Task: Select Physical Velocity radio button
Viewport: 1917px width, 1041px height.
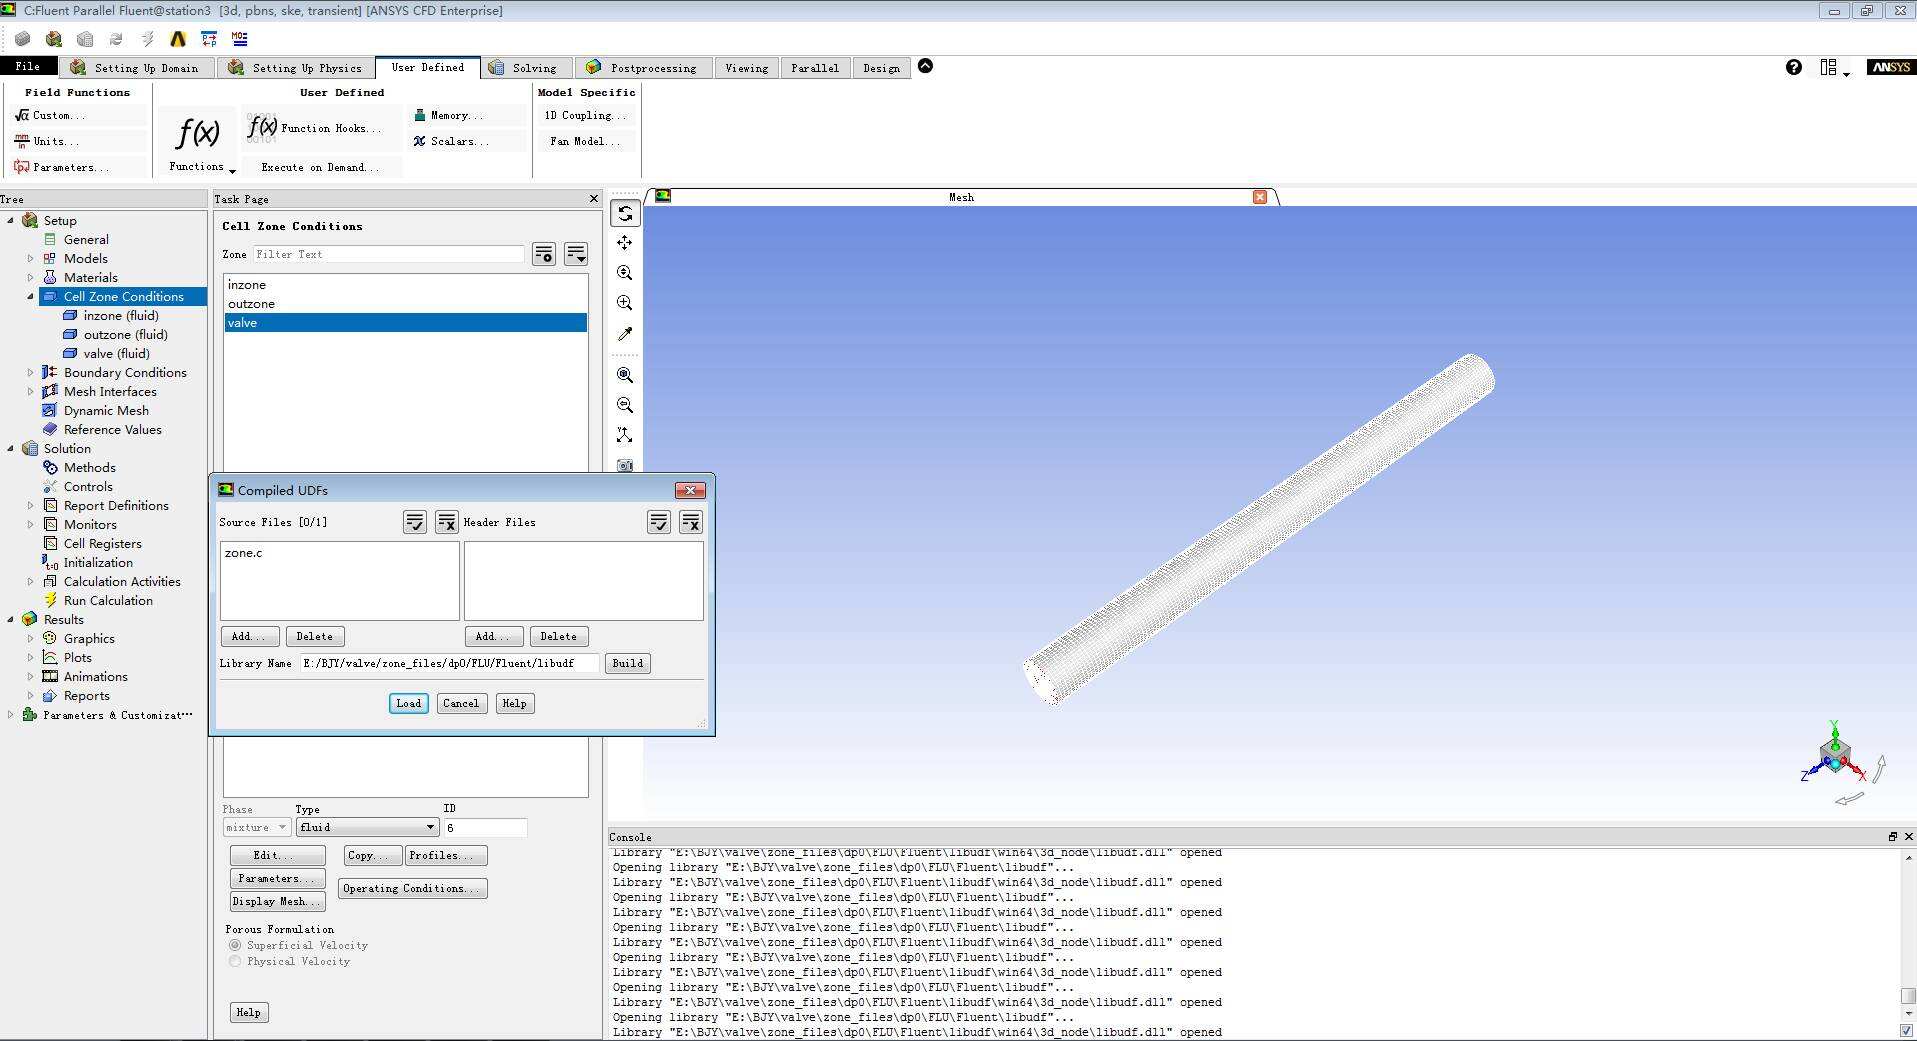Action: coord(235,961)
